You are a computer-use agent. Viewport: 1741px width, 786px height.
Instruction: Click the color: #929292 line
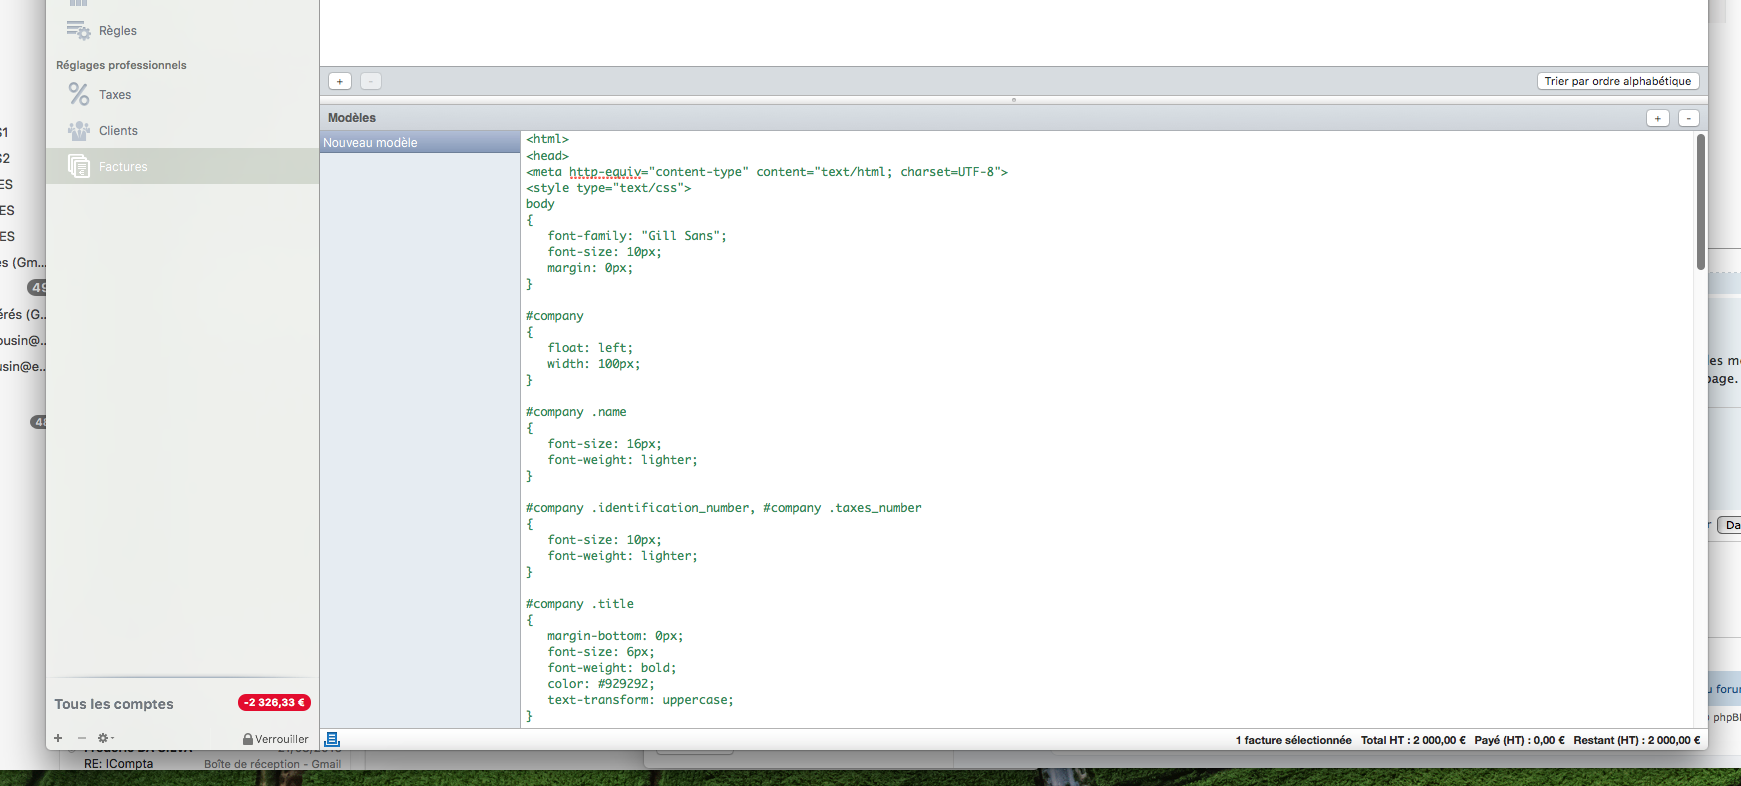(601, 683)
